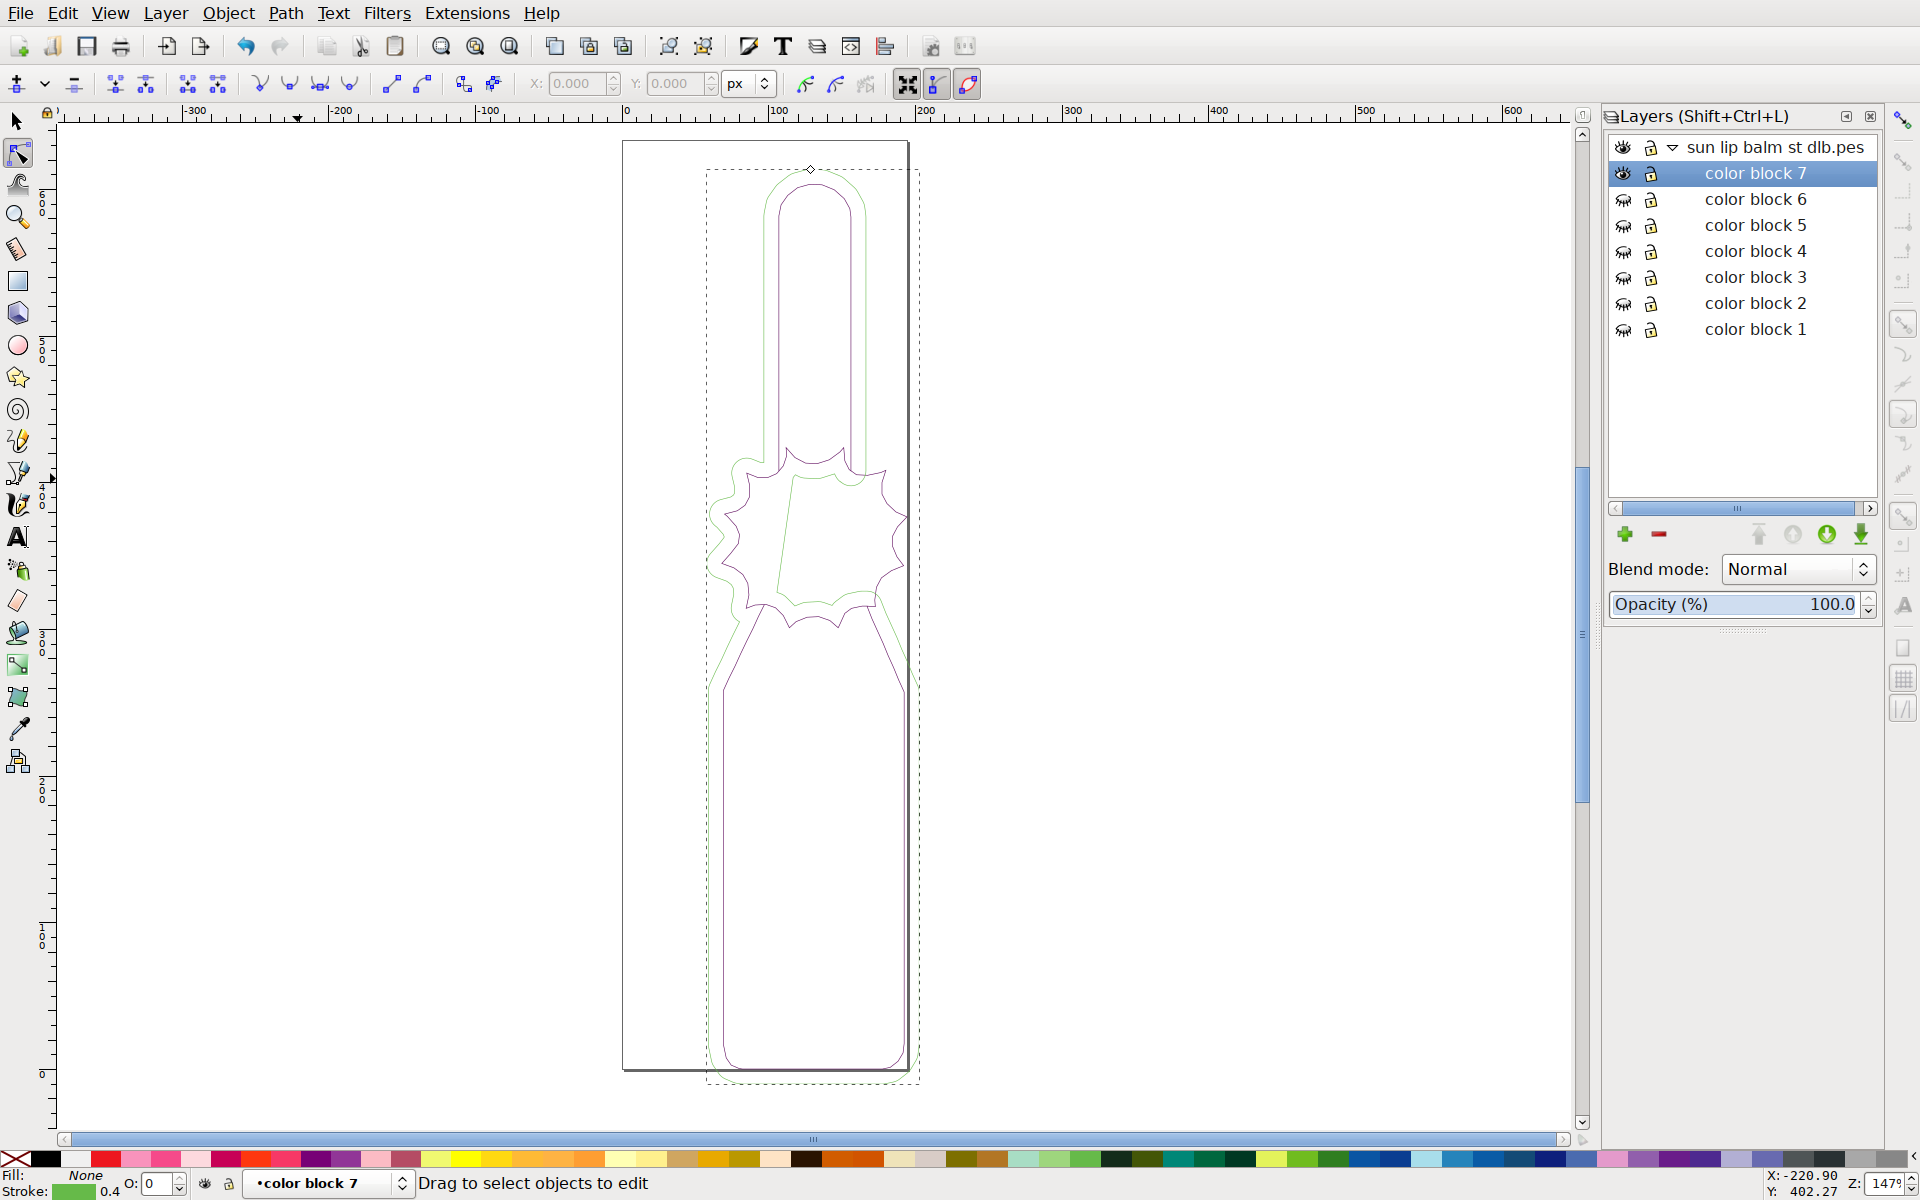
Task: Lower current layer to bottom
Action: 1861,535
